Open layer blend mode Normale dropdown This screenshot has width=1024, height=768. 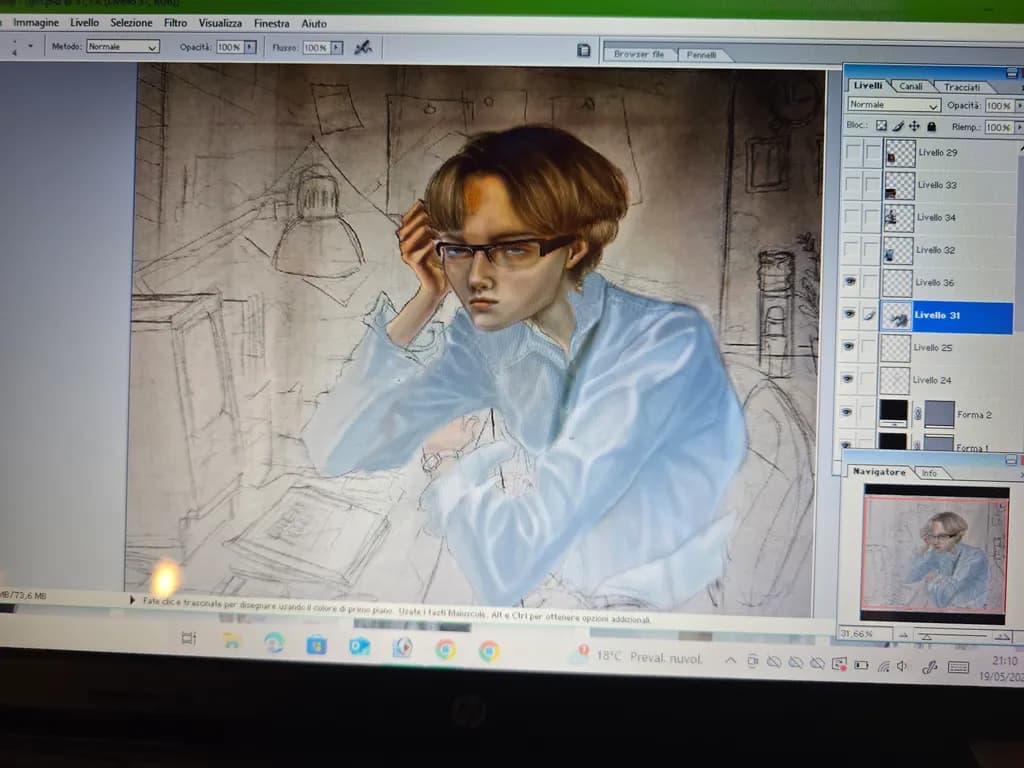(894, 104)
